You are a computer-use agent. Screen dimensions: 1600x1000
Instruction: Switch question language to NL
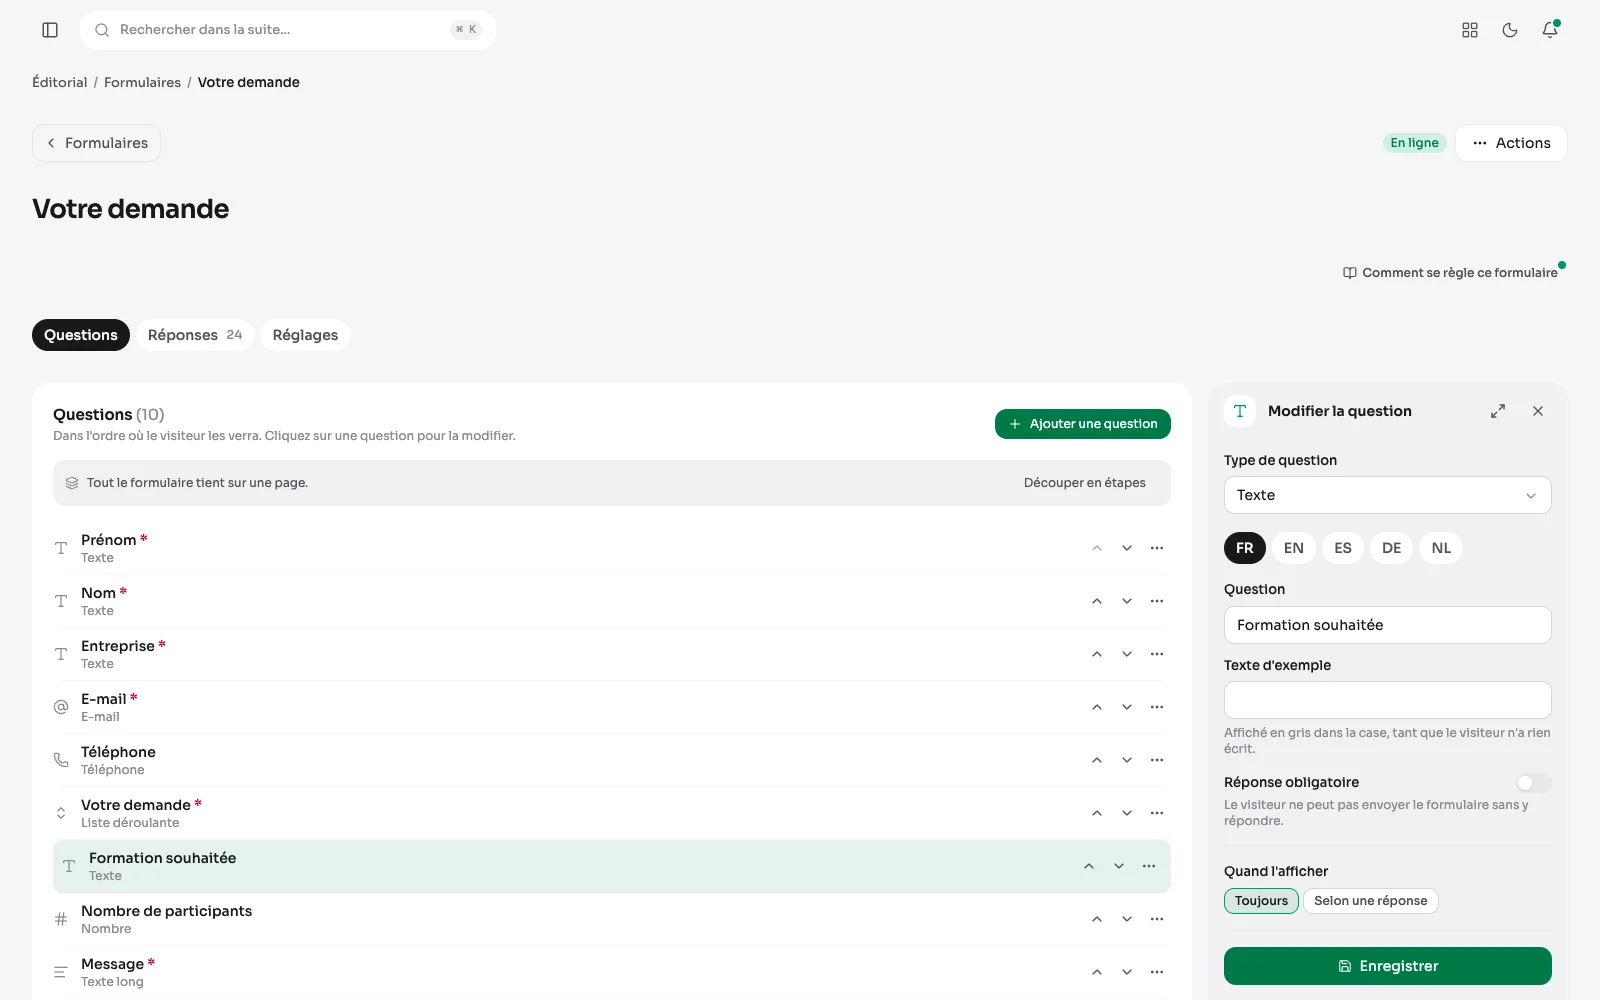(1441, 548)
